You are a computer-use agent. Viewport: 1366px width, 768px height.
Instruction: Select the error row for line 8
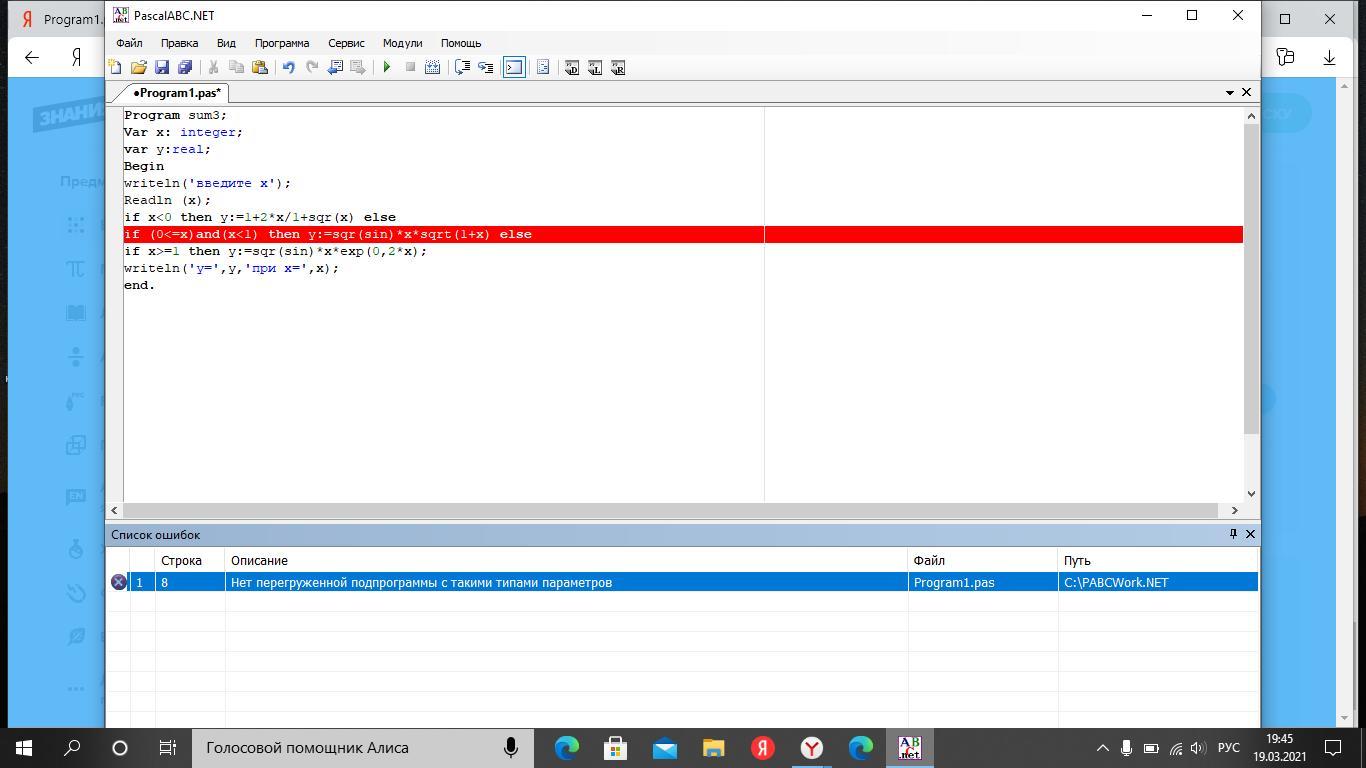[x=682, y=582]
